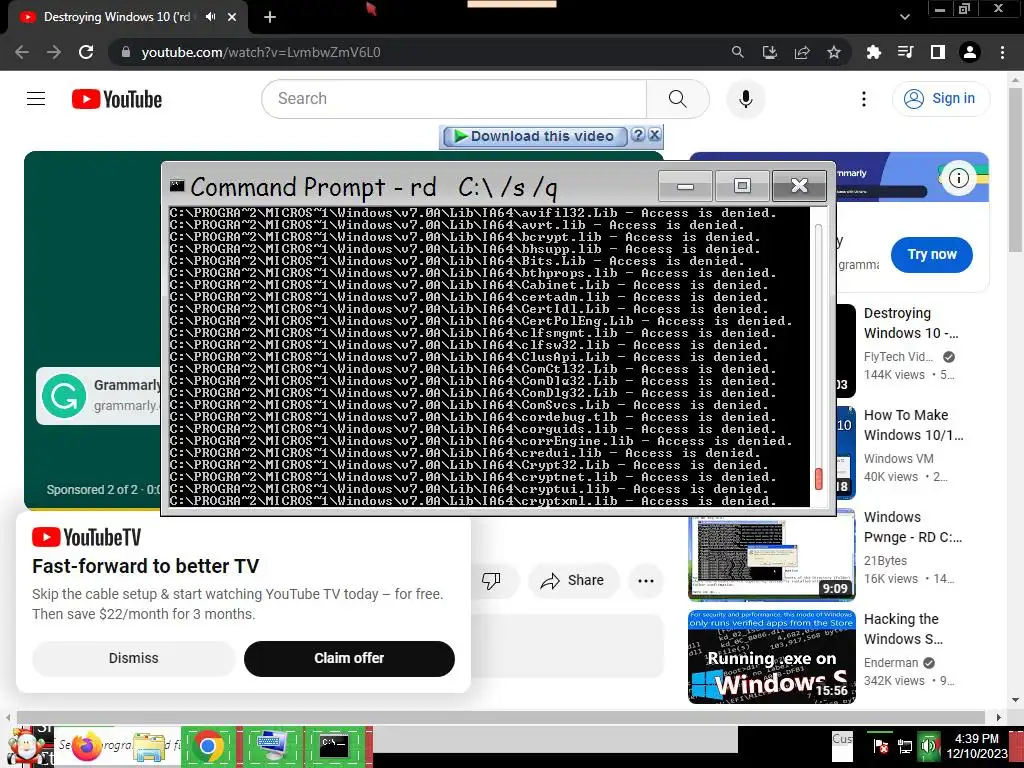This screenshot has width=1024, height=768.
Task: Dismiss the YouTube TV offer
Action: tap(133, 658)
